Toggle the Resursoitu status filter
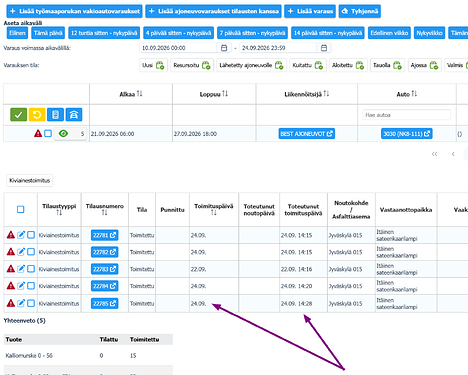 pos(192,65)
